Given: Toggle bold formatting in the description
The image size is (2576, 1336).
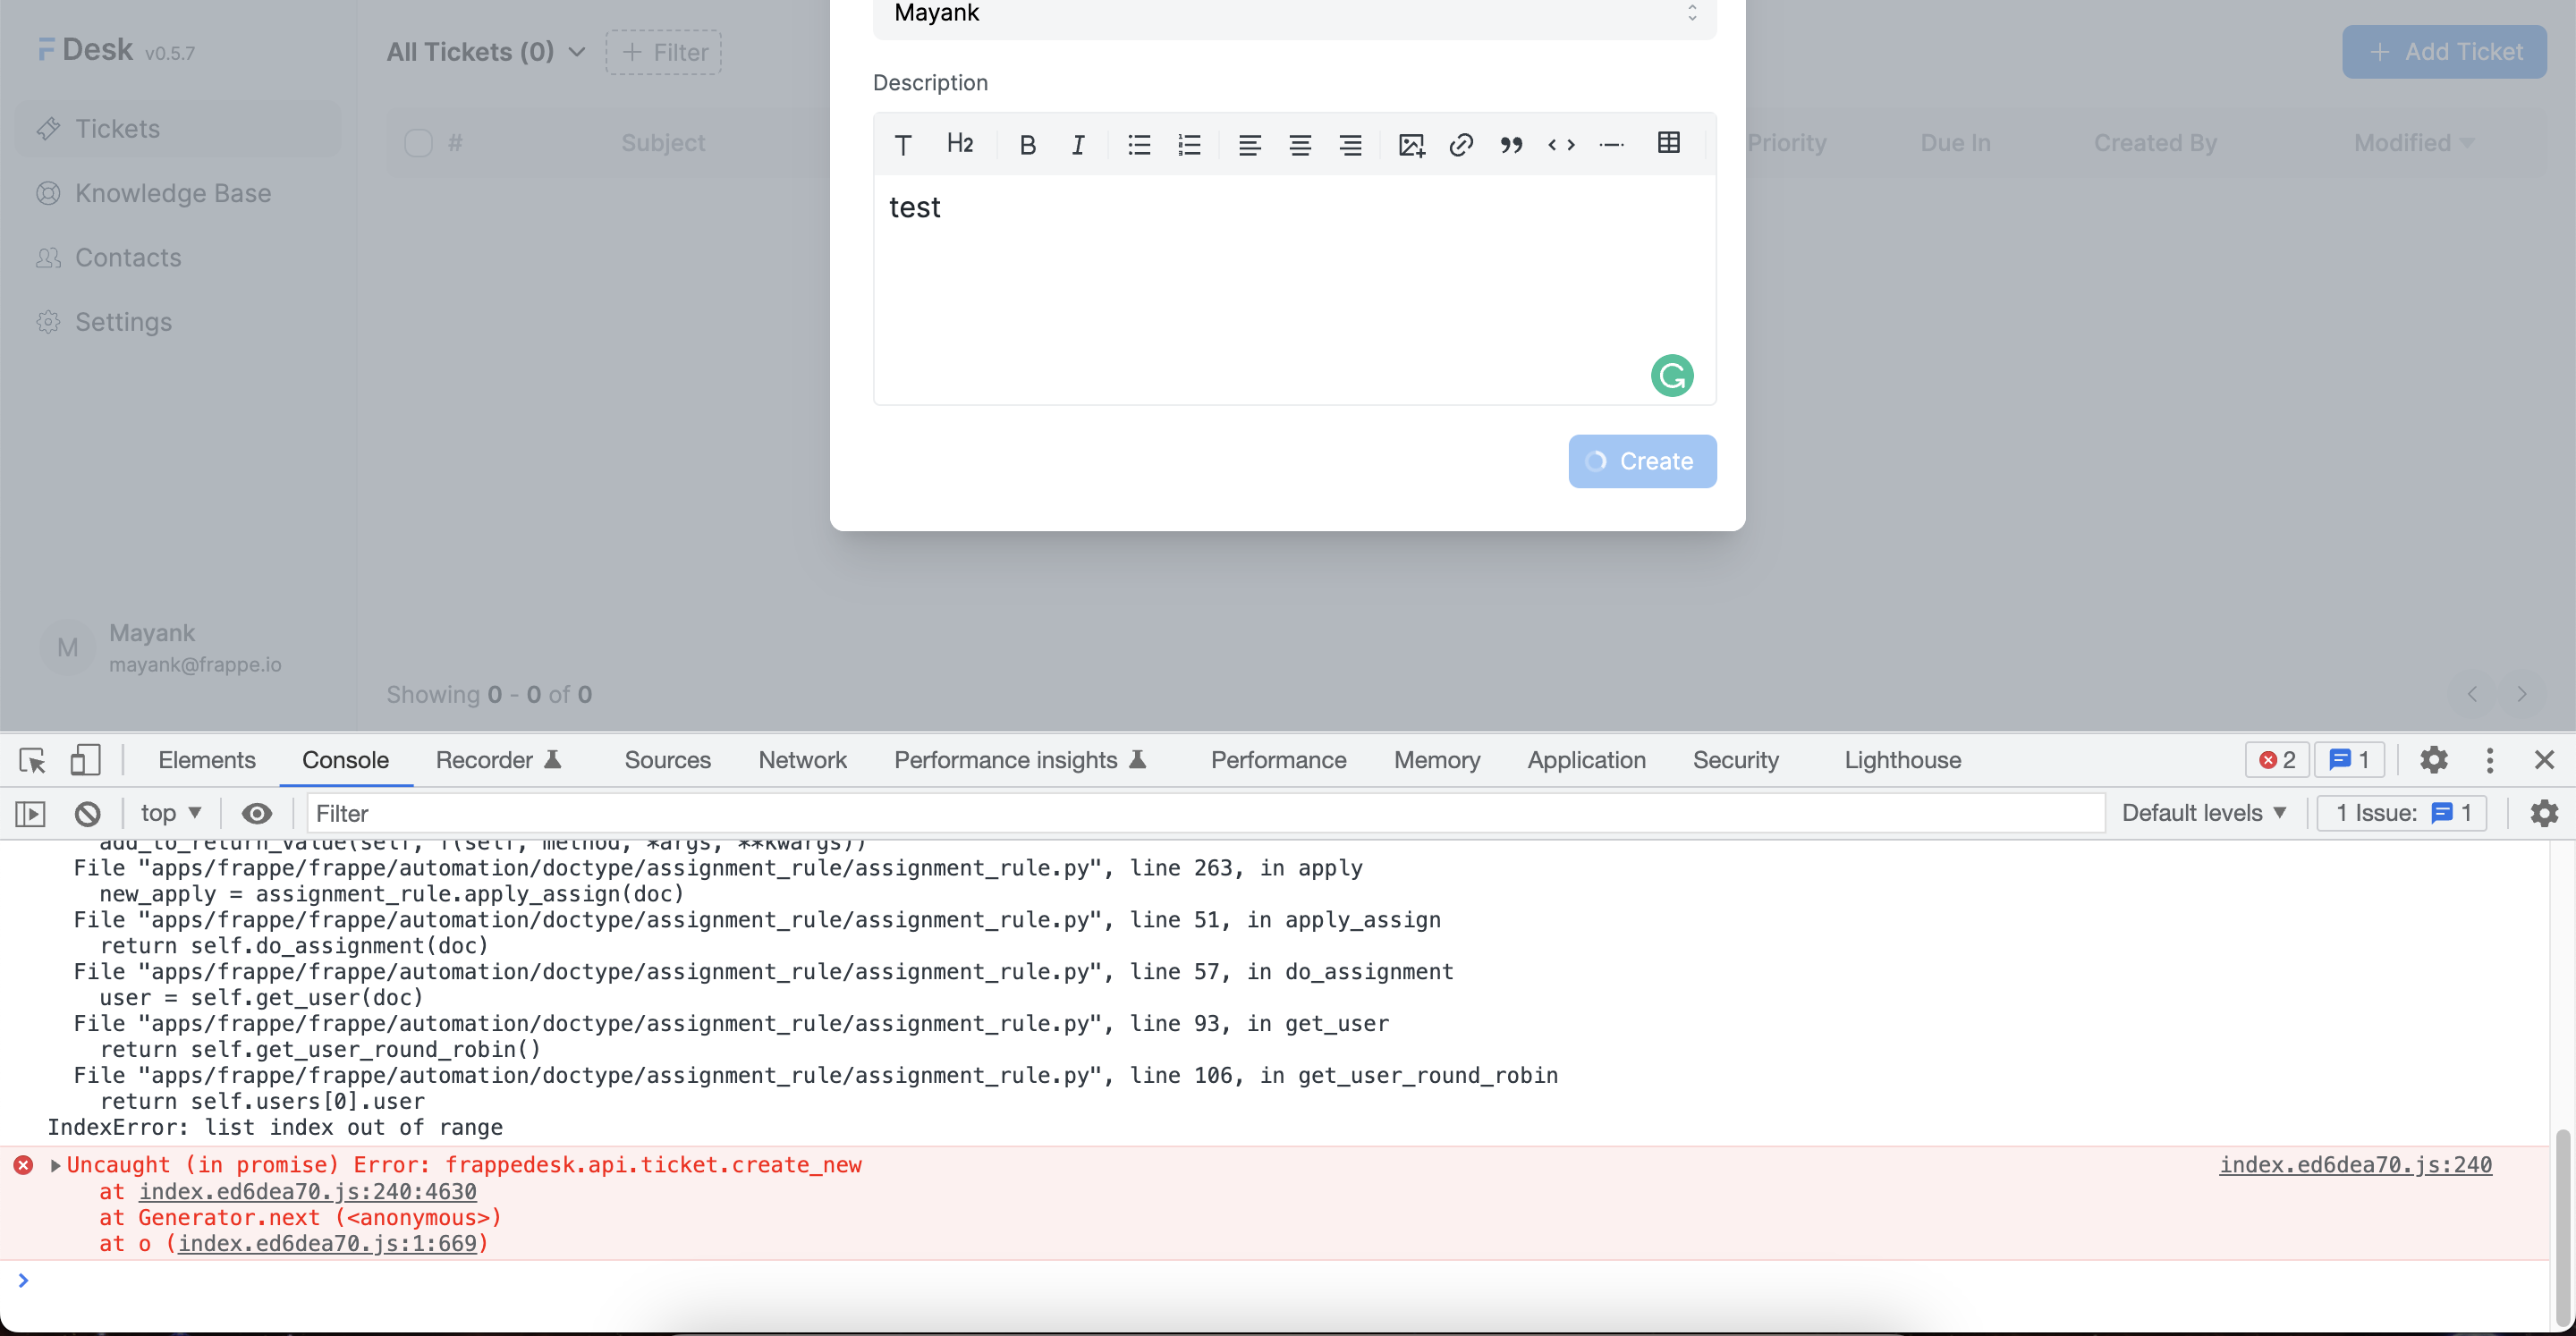Looking at the screenshot, I should (x=1028, y=144).
